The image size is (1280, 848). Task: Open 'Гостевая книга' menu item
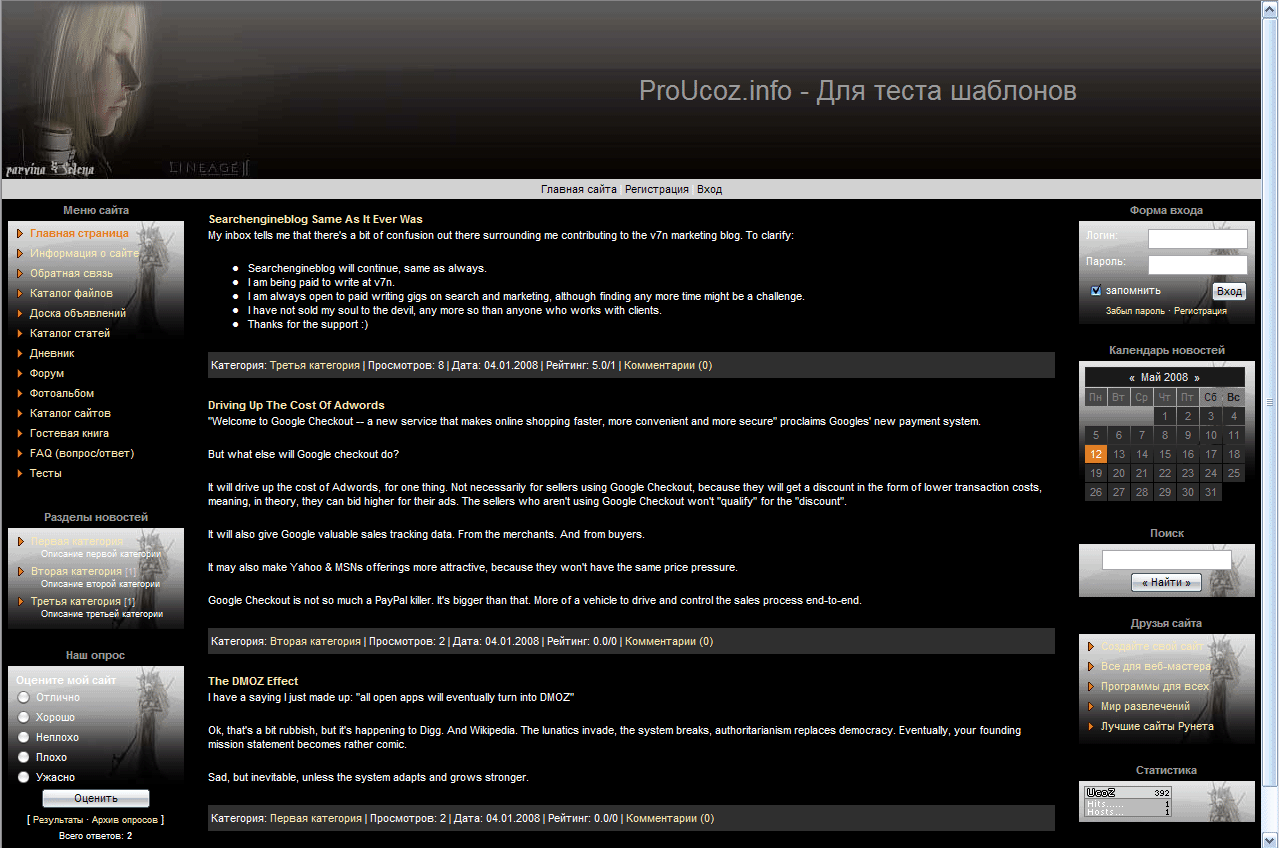coord(69,433)
